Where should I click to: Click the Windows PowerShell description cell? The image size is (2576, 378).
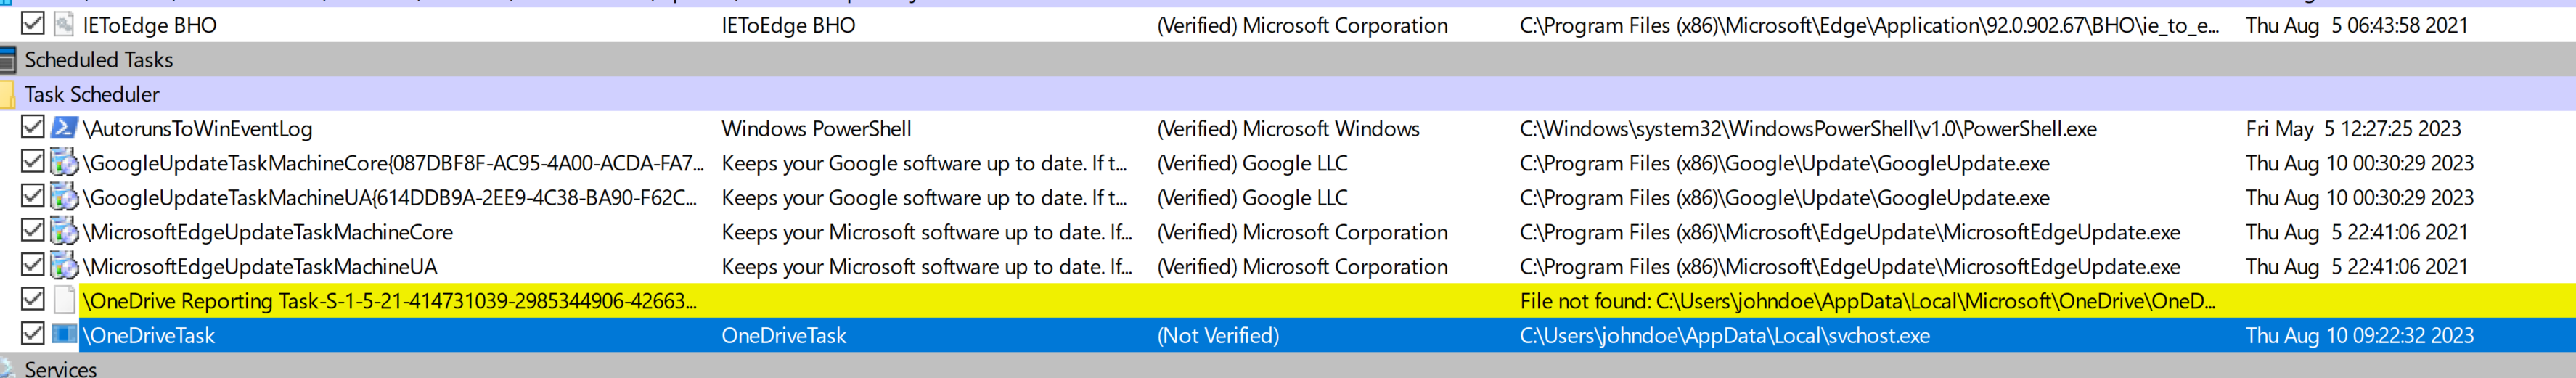[x=816, y=129]
